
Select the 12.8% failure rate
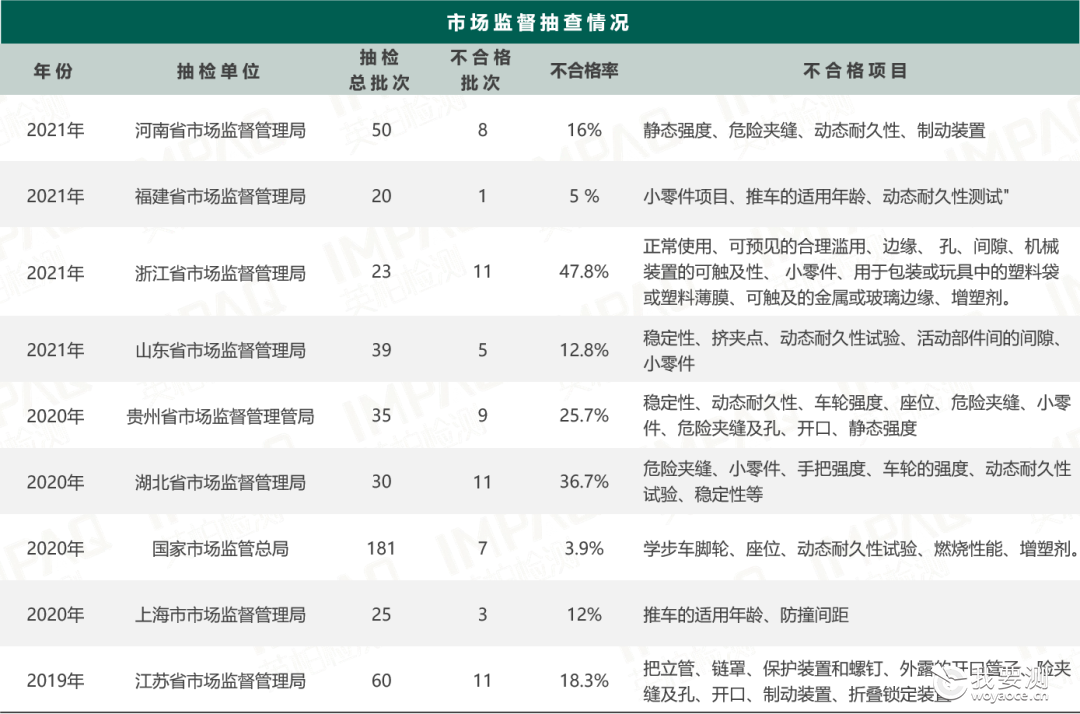584,350
